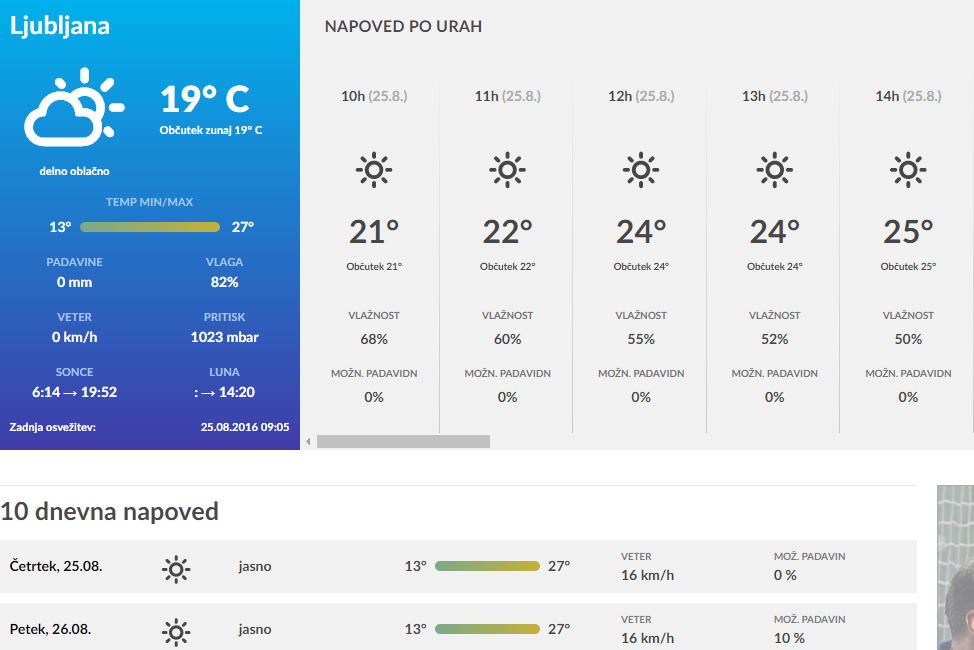The width and height of the screenshot is (974, 650).
Task: Click the 'jasno' label in Petek row
Action: (x=255, y=629)
